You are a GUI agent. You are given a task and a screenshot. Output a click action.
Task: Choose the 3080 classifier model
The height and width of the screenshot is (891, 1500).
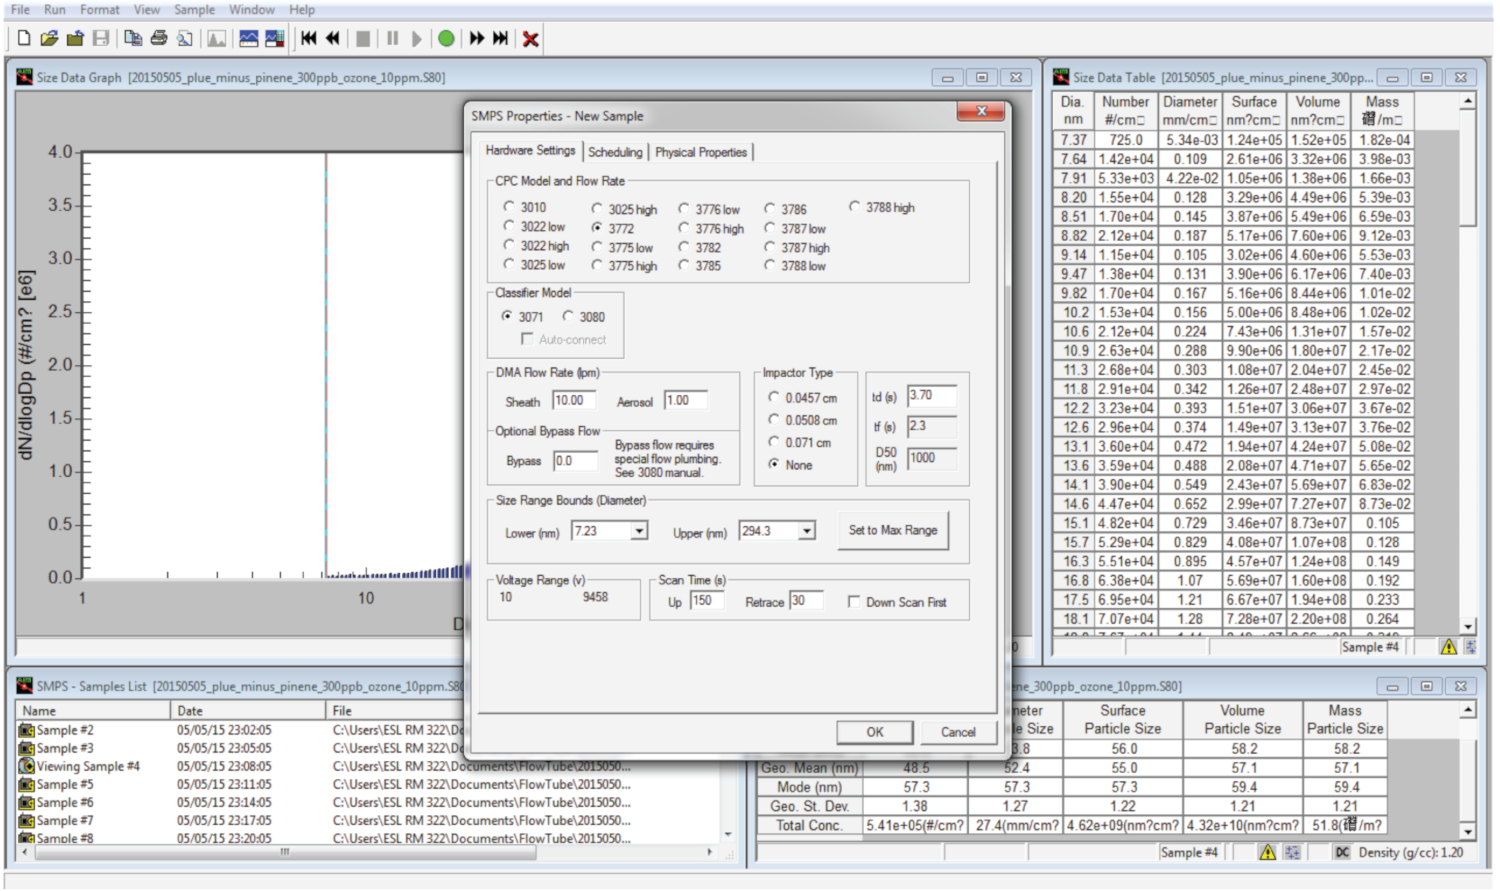pos(568,316)
